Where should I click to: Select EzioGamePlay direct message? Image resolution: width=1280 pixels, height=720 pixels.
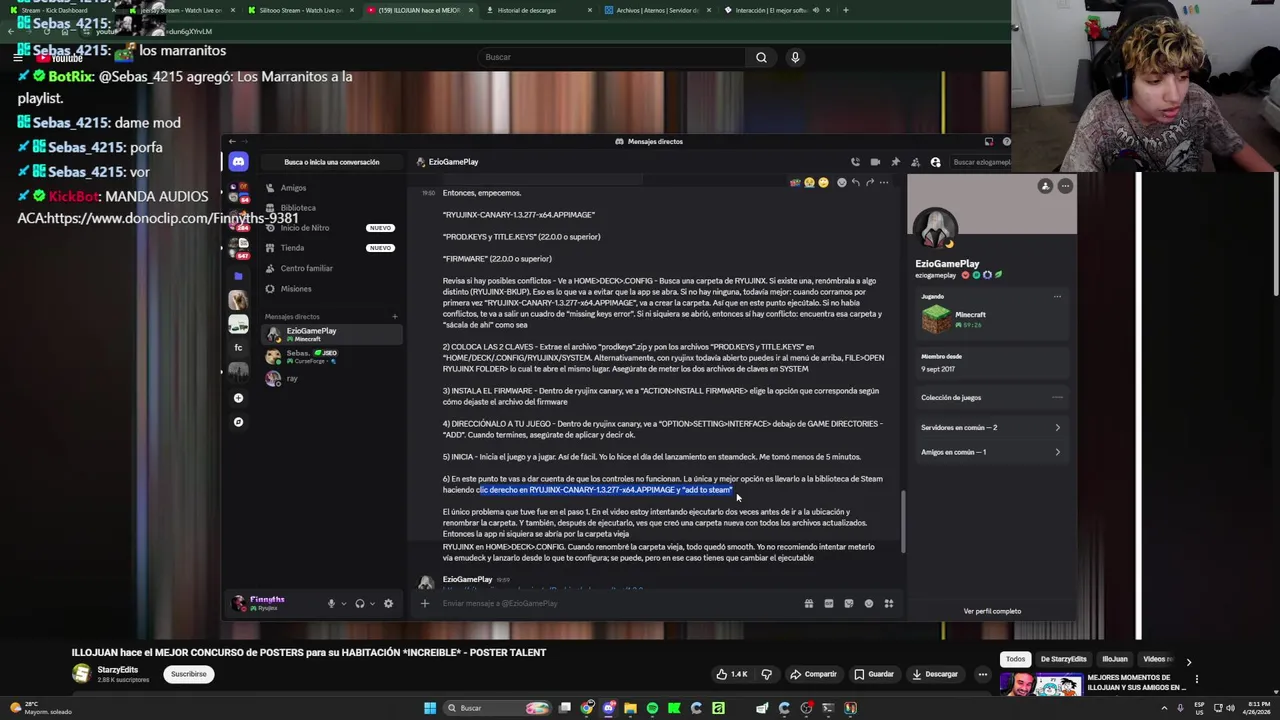pyautogui.click(x=333, y=334)
